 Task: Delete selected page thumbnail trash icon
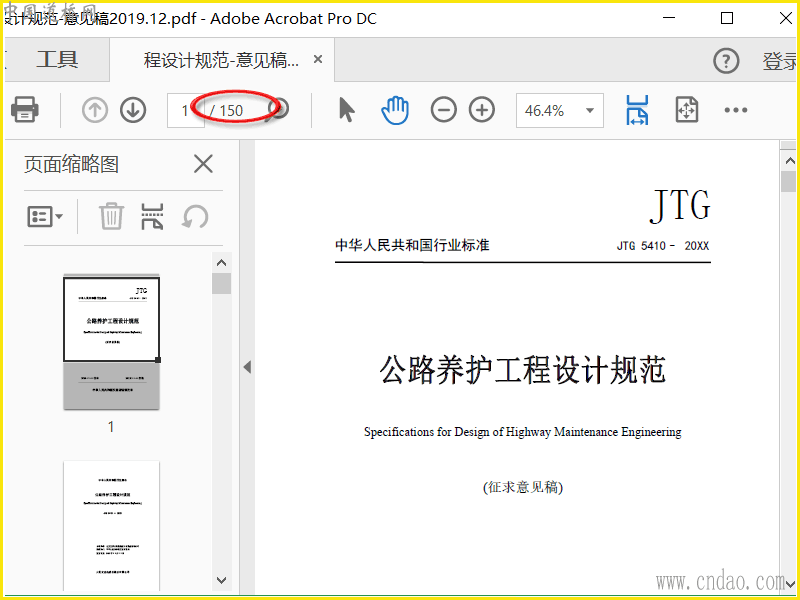pyautogui.click(x=111, y=216)
